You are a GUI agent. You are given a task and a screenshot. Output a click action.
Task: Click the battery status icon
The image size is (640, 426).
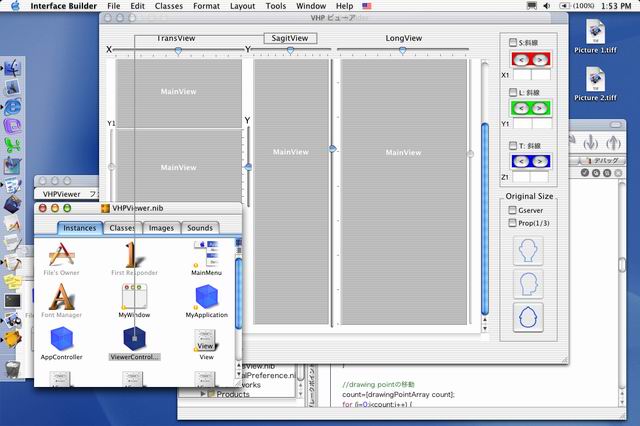[x=564, y=6]
